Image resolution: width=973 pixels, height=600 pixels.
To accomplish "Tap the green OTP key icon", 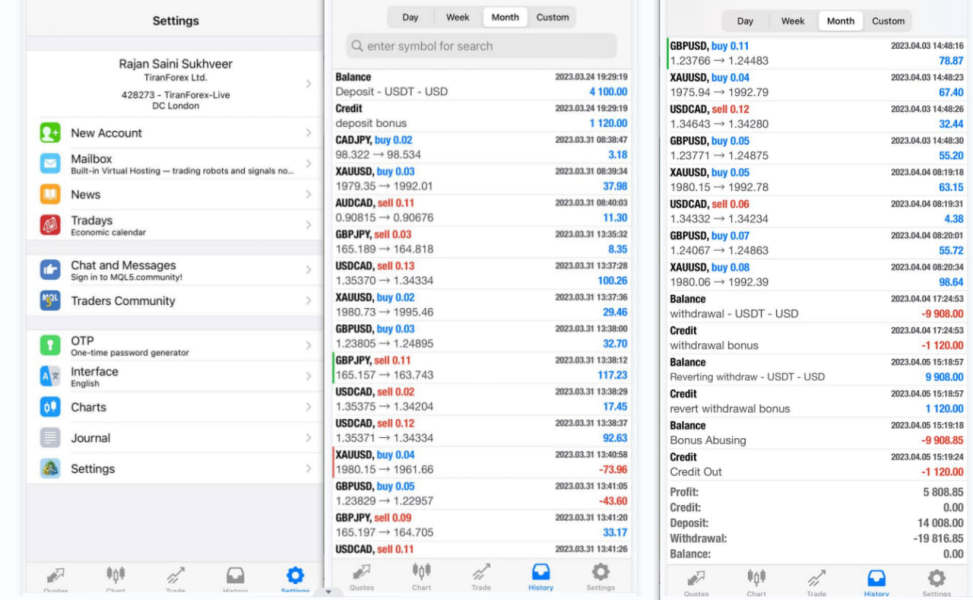I will (x=50, y=345).
